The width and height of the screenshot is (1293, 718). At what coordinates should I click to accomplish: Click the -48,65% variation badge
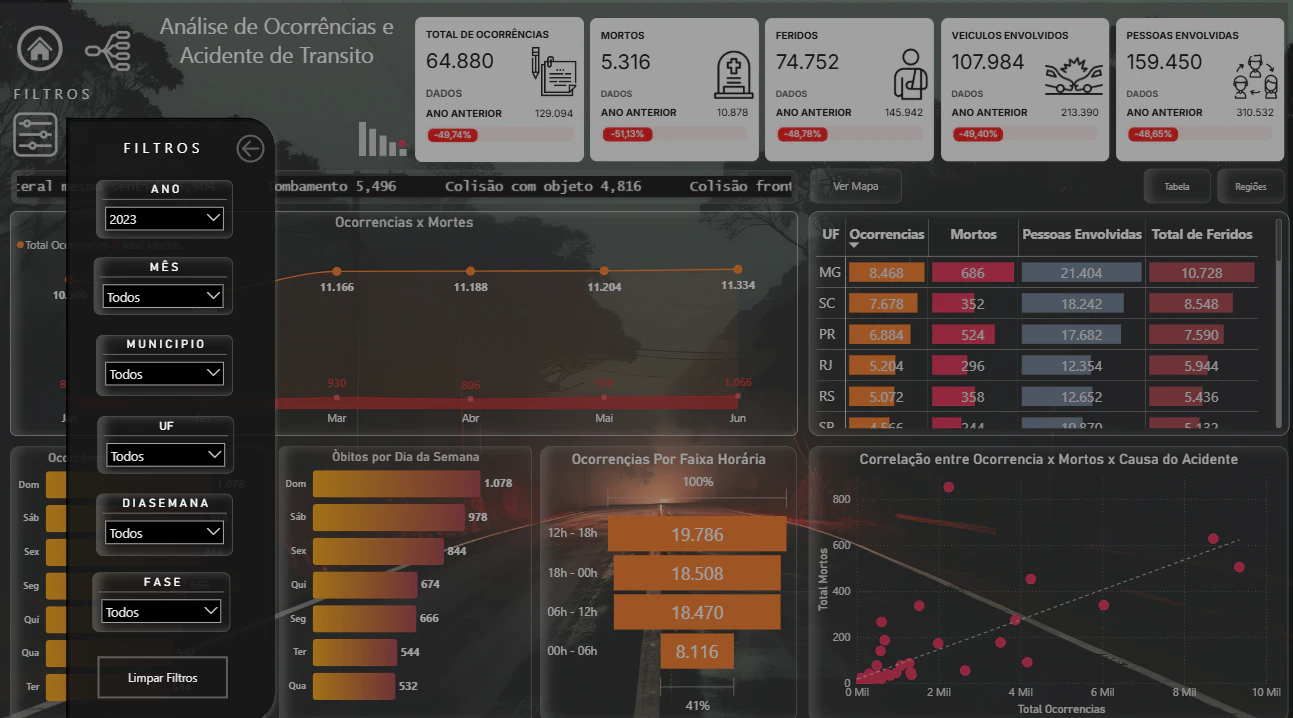[x=1154, y=134]
